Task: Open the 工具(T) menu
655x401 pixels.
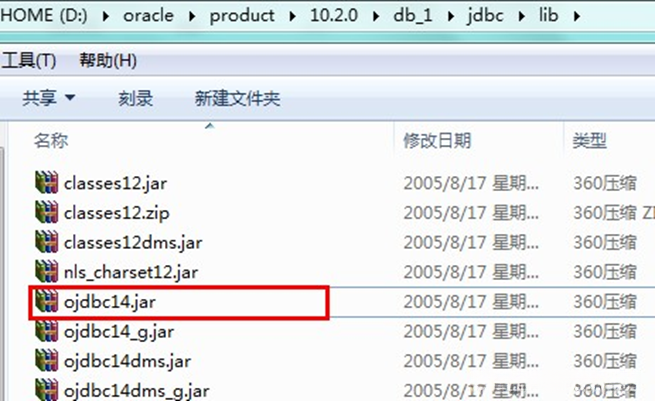Action: (x=28, y=61)
